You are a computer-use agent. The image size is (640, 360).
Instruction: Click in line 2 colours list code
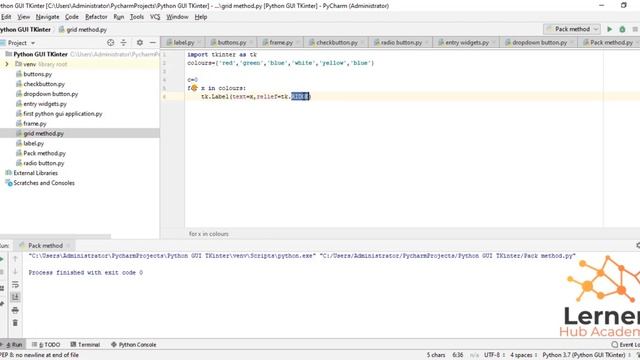coord(280,63)
